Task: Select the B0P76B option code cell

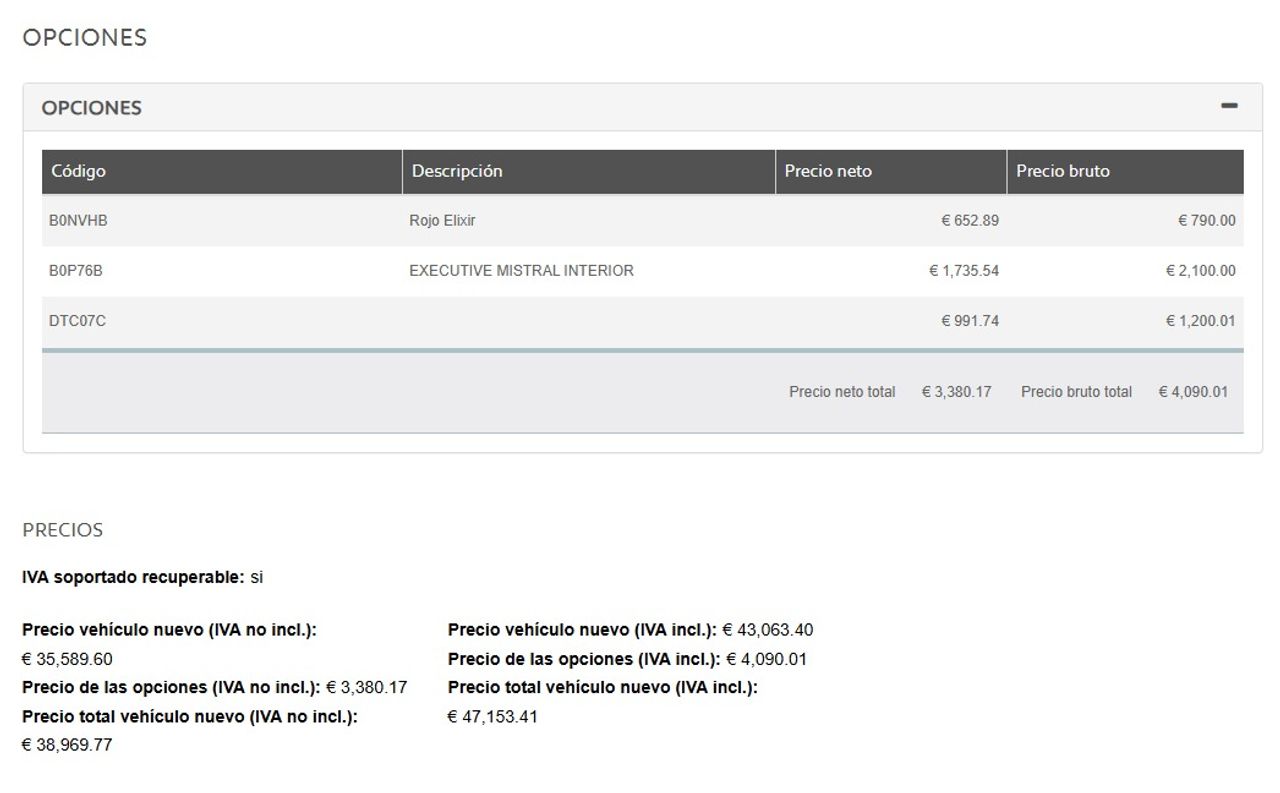Action: [x=76, y=270]
